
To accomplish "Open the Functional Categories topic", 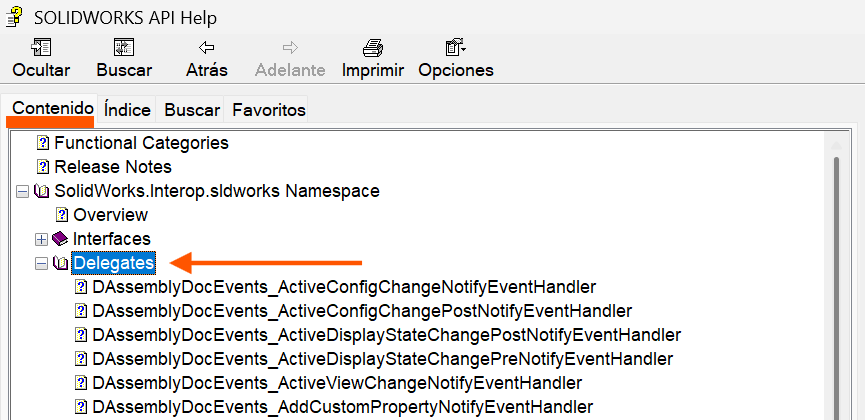I will pyautogui.click(x=141, y=143).
